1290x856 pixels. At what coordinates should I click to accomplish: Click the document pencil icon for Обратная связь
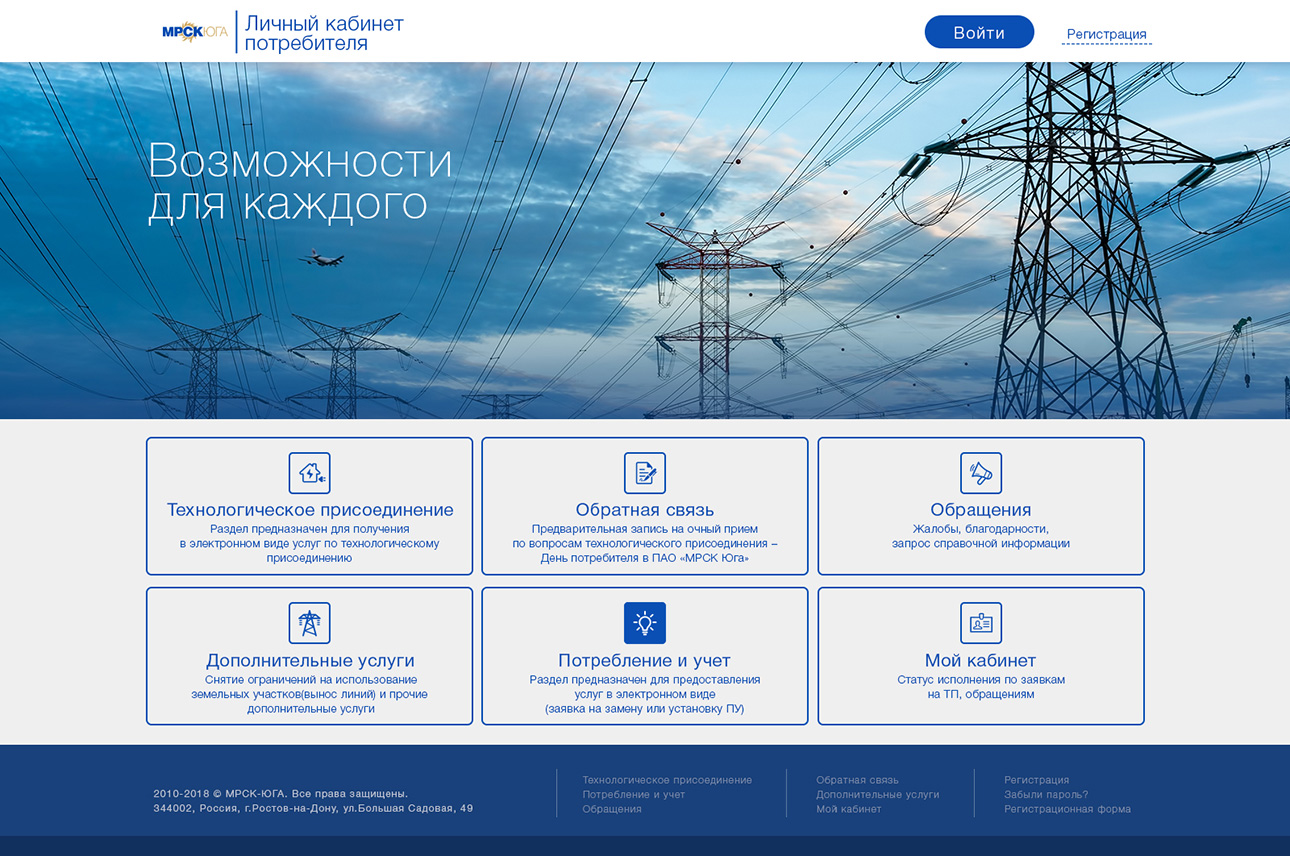tap(645, 473)
